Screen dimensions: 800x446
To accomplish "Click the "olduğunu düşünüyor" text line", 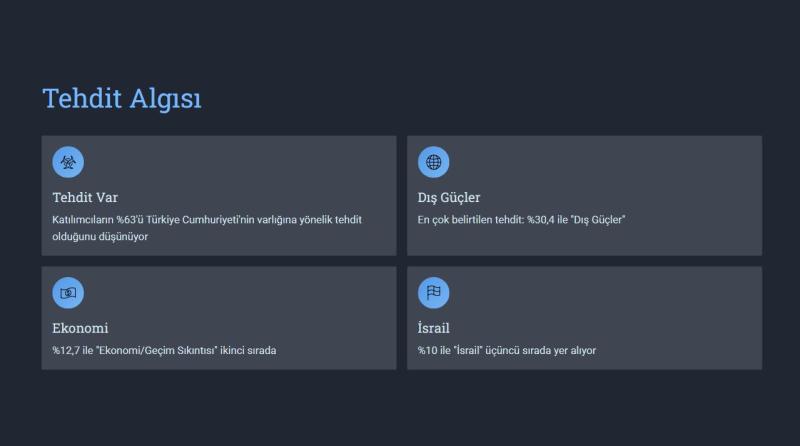I will click(100, 236).
